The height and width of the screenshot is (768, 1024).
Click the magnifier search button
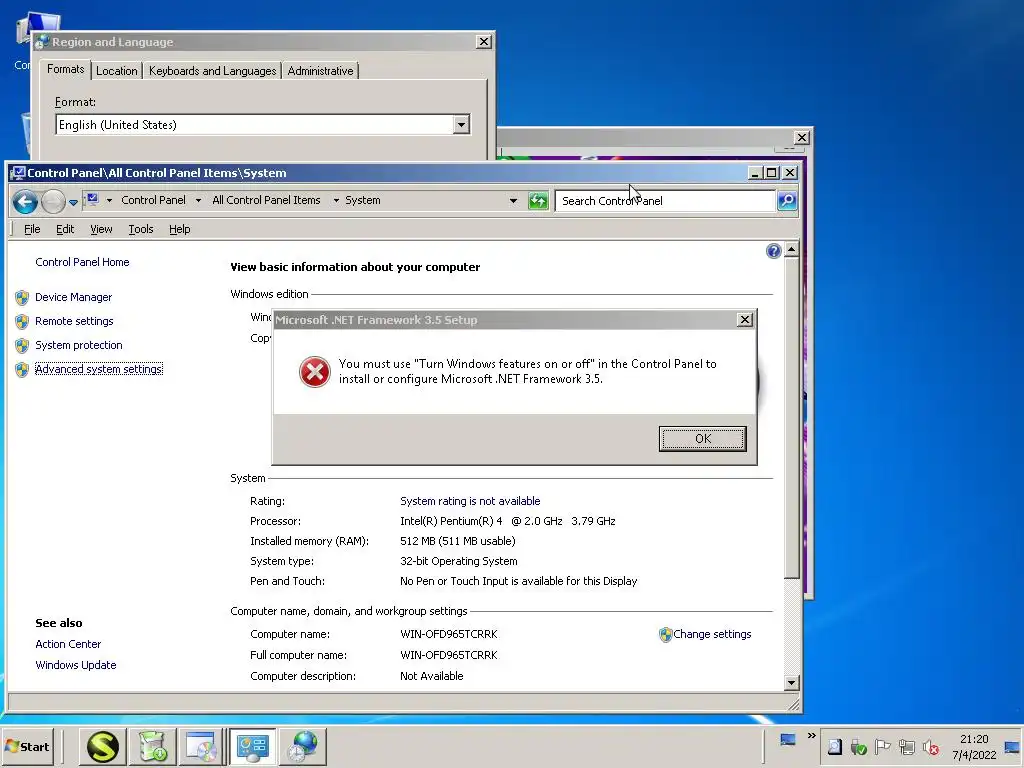click(x=787, y=200)
